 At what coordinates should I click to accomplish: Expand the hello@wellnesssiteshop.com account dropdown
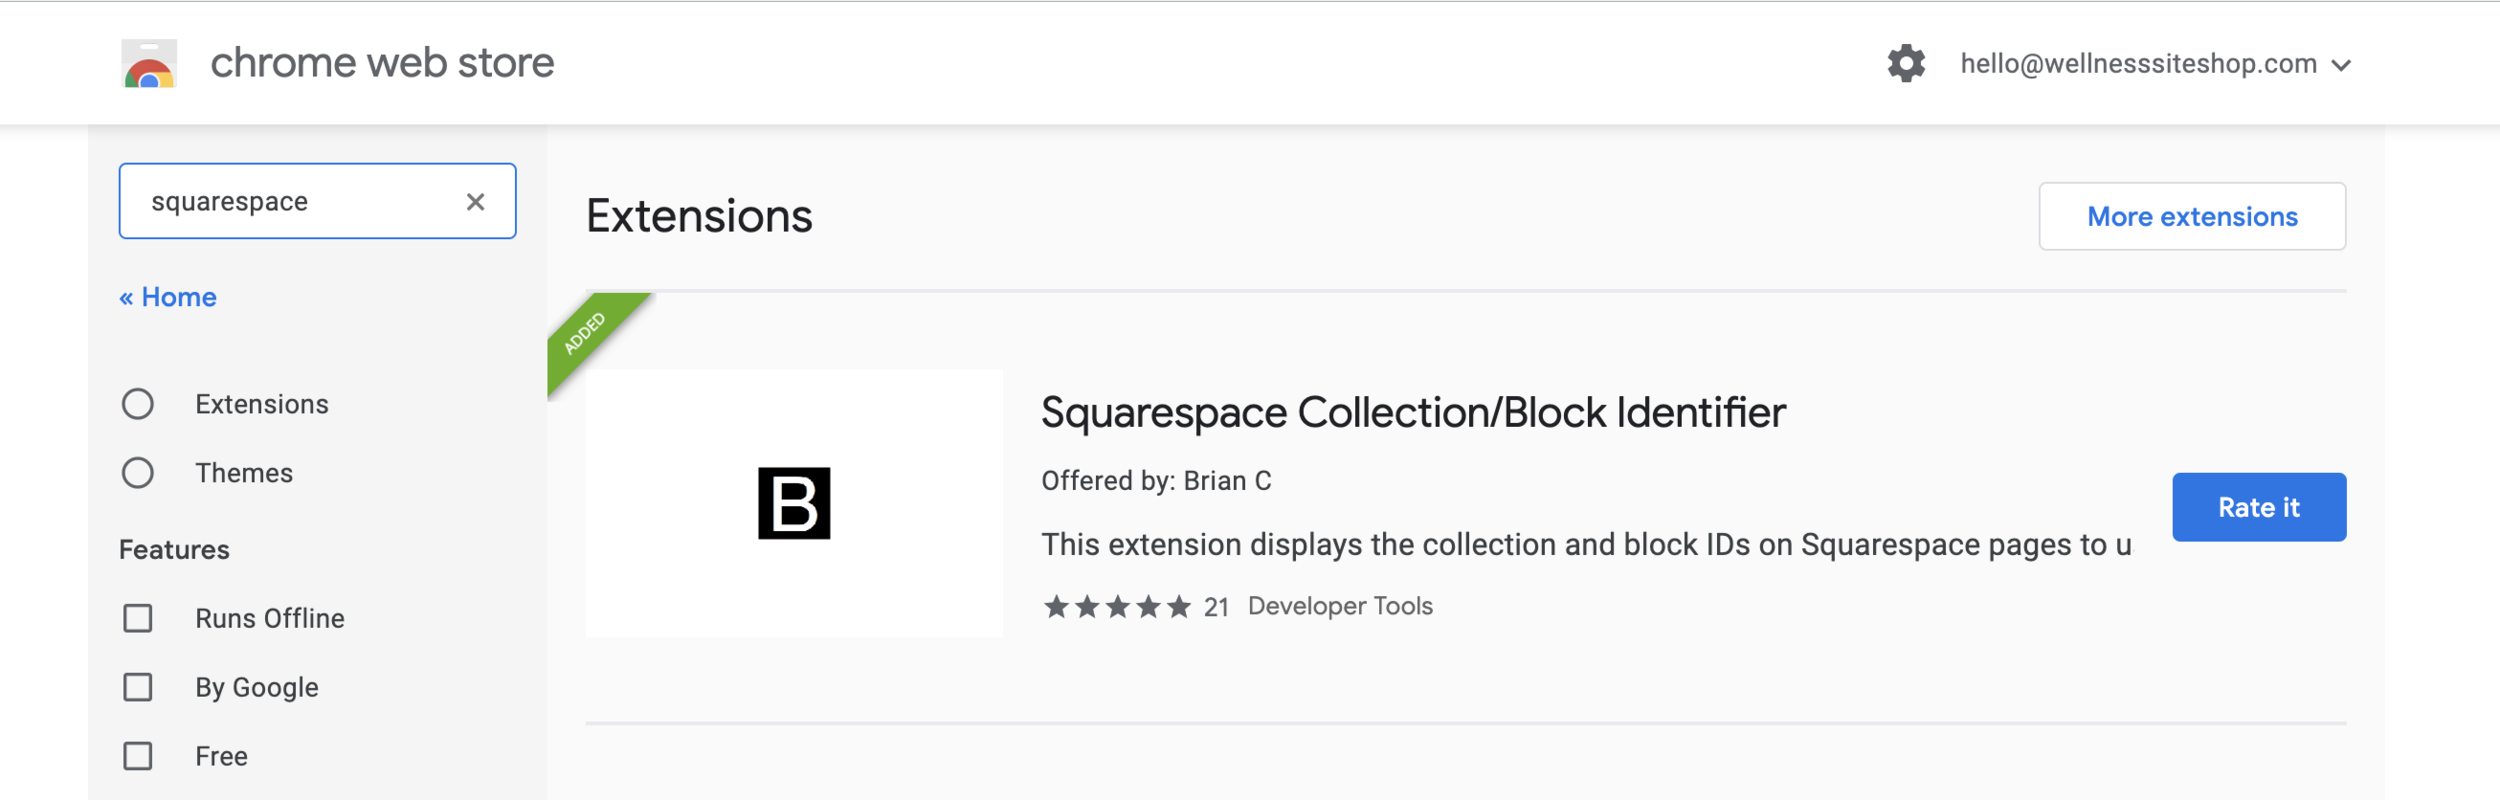[x=2155, y=64]
